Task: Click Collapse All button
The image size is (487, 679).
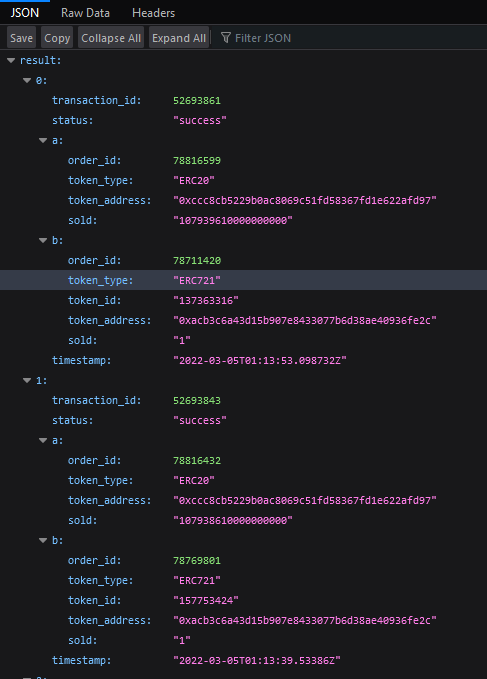Action: [111, 38]
